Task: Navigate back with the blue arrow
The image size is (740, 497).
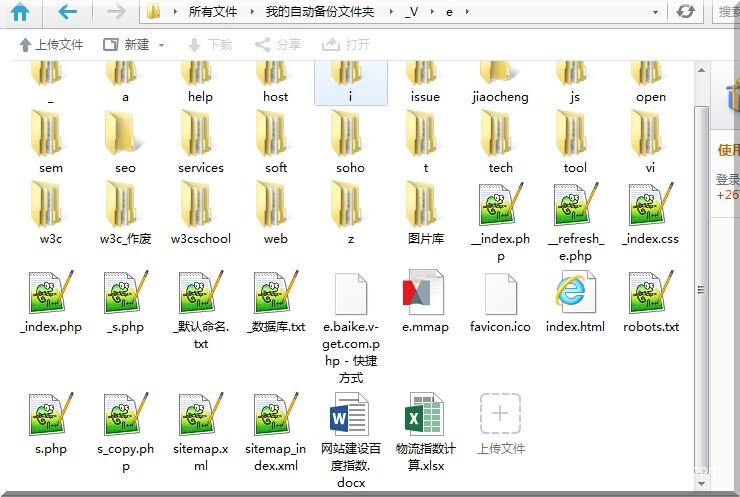Action: pos(67,11)
